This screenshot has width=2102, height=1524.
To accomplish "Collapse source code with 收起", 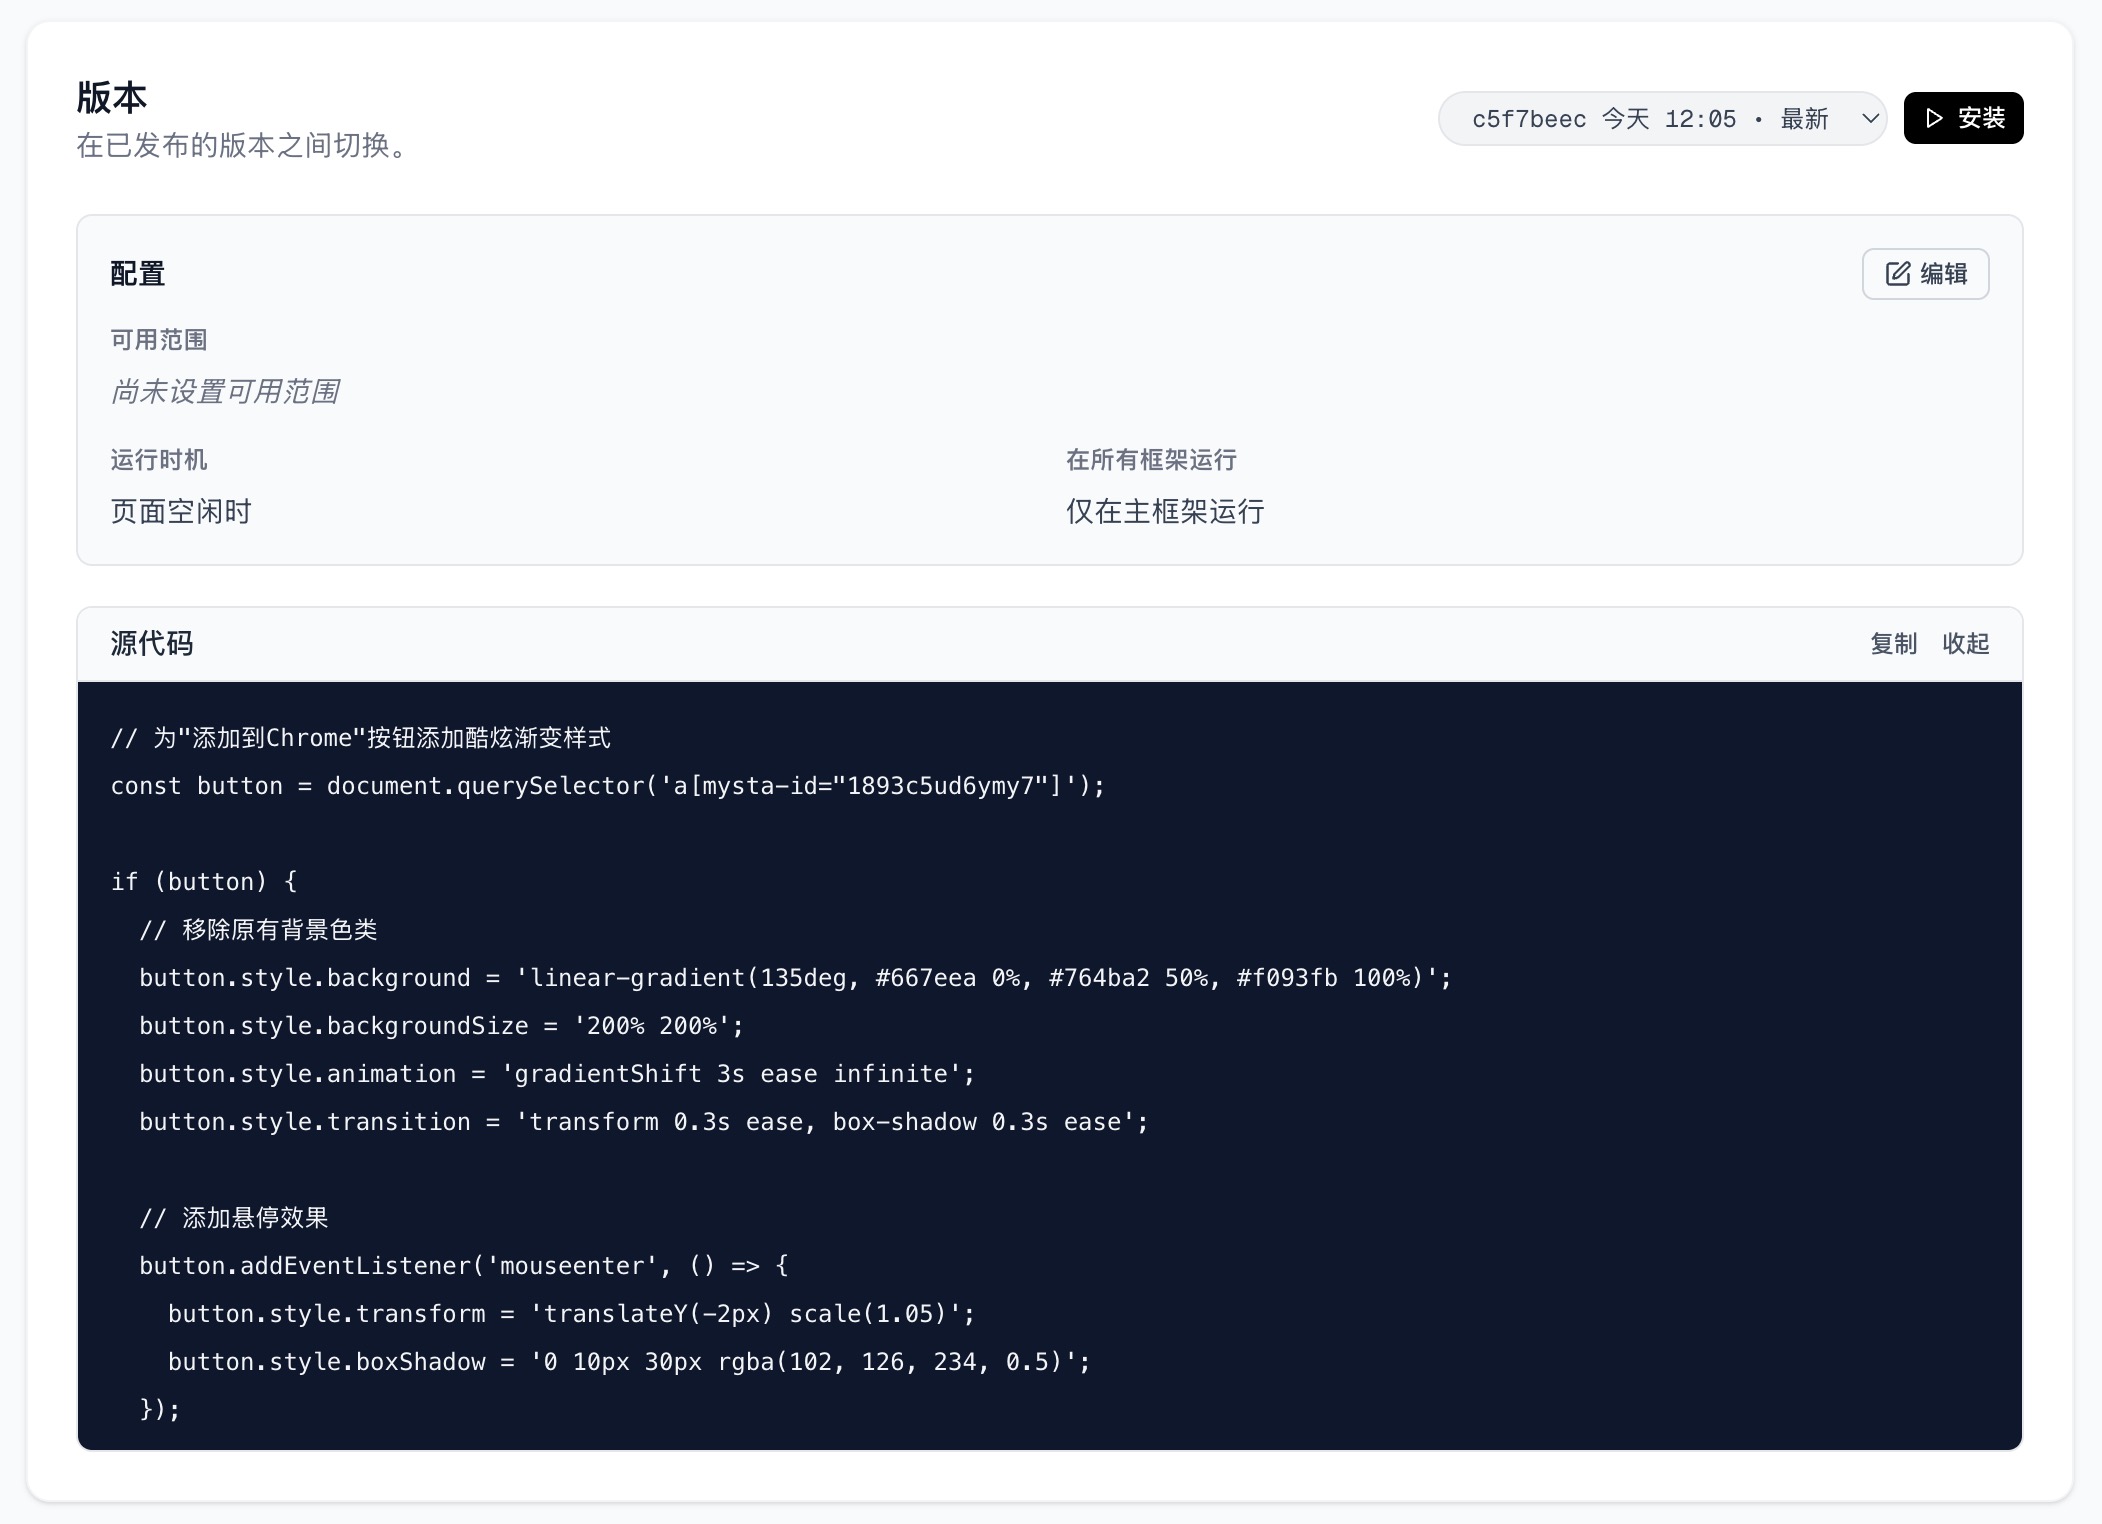I will (x=1965, y=643).
